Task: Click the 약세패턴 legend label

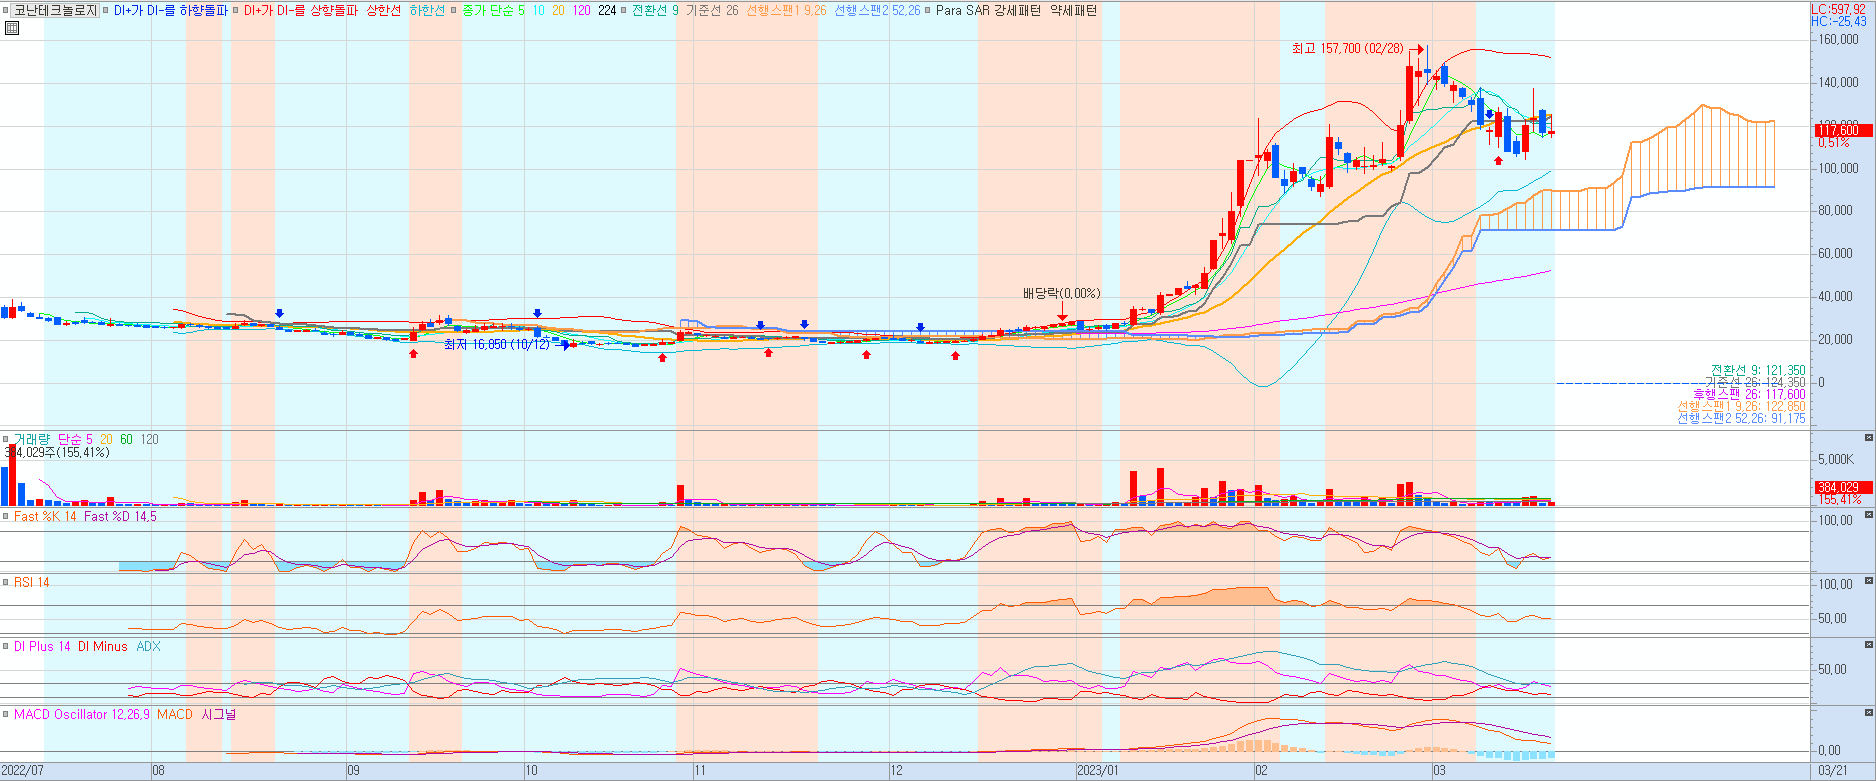Action: tap(1073, 11)
